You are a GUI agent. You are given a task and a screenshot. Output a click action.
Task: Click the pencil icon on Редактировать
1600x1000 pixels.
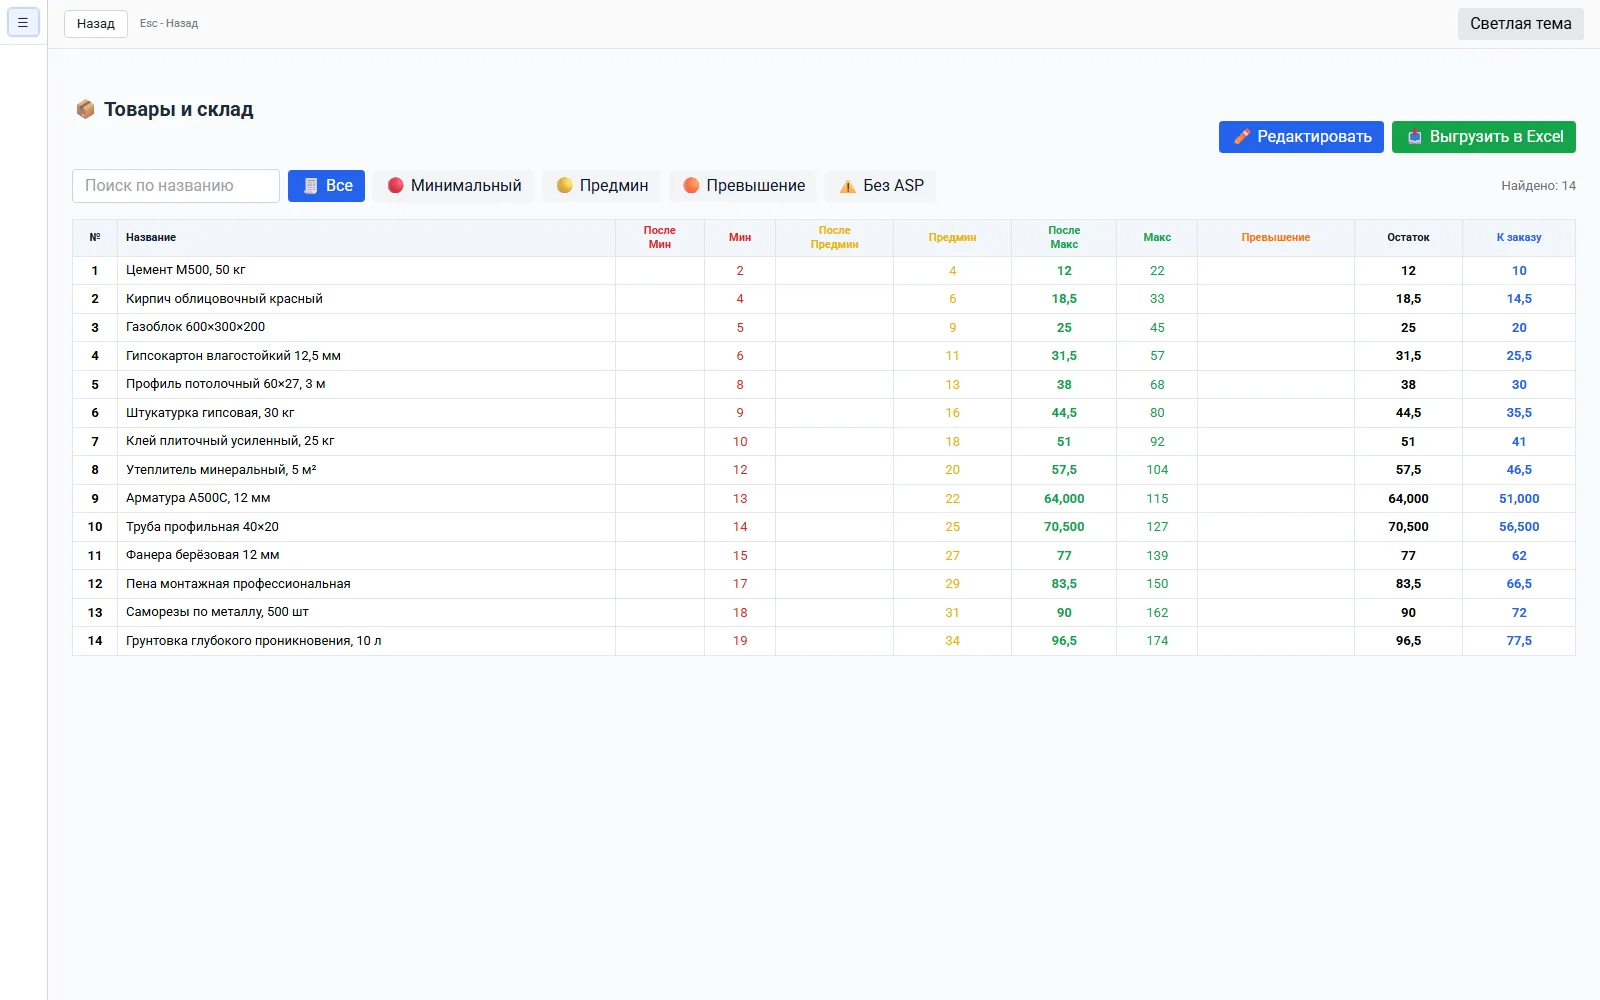click(1242, 137)
